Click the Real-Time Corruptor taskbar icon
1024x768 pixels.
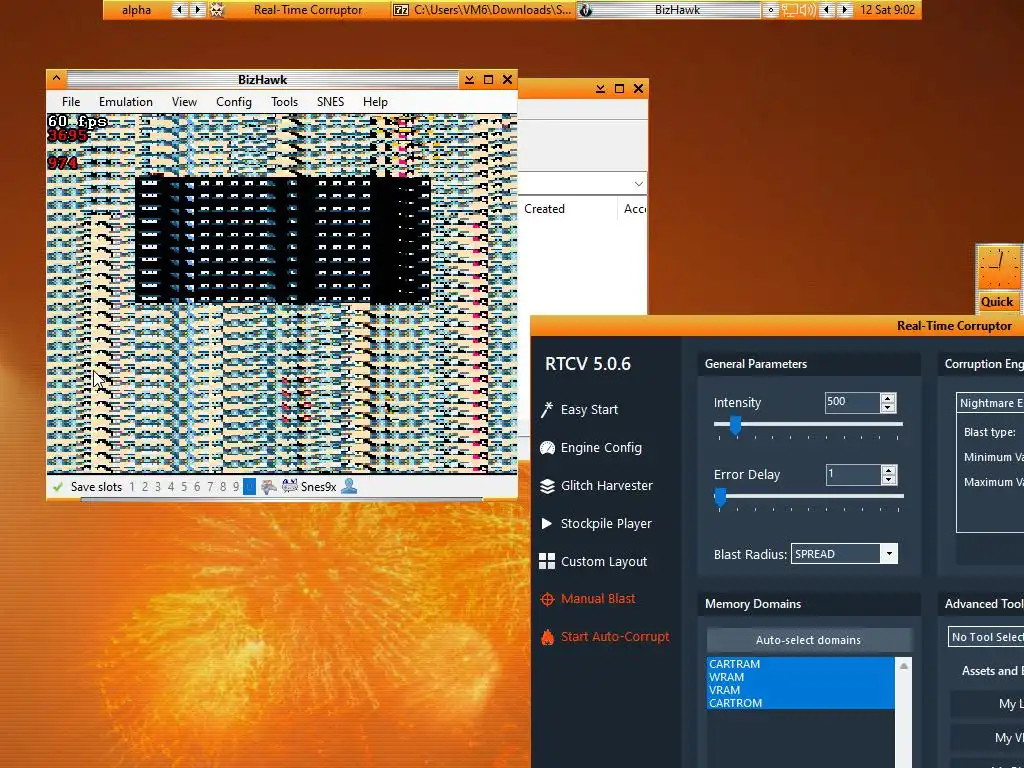[x=217, y=10]
